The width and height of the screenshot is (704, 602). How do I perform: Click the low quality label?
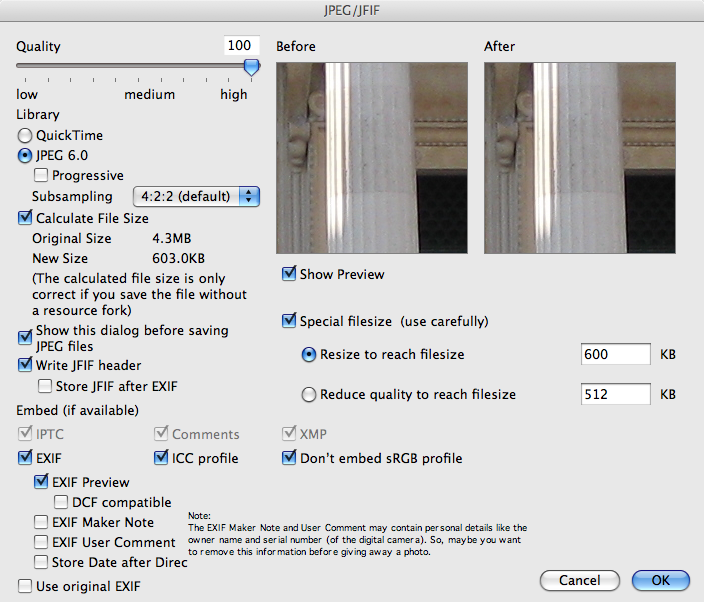(x=27, y=95)
